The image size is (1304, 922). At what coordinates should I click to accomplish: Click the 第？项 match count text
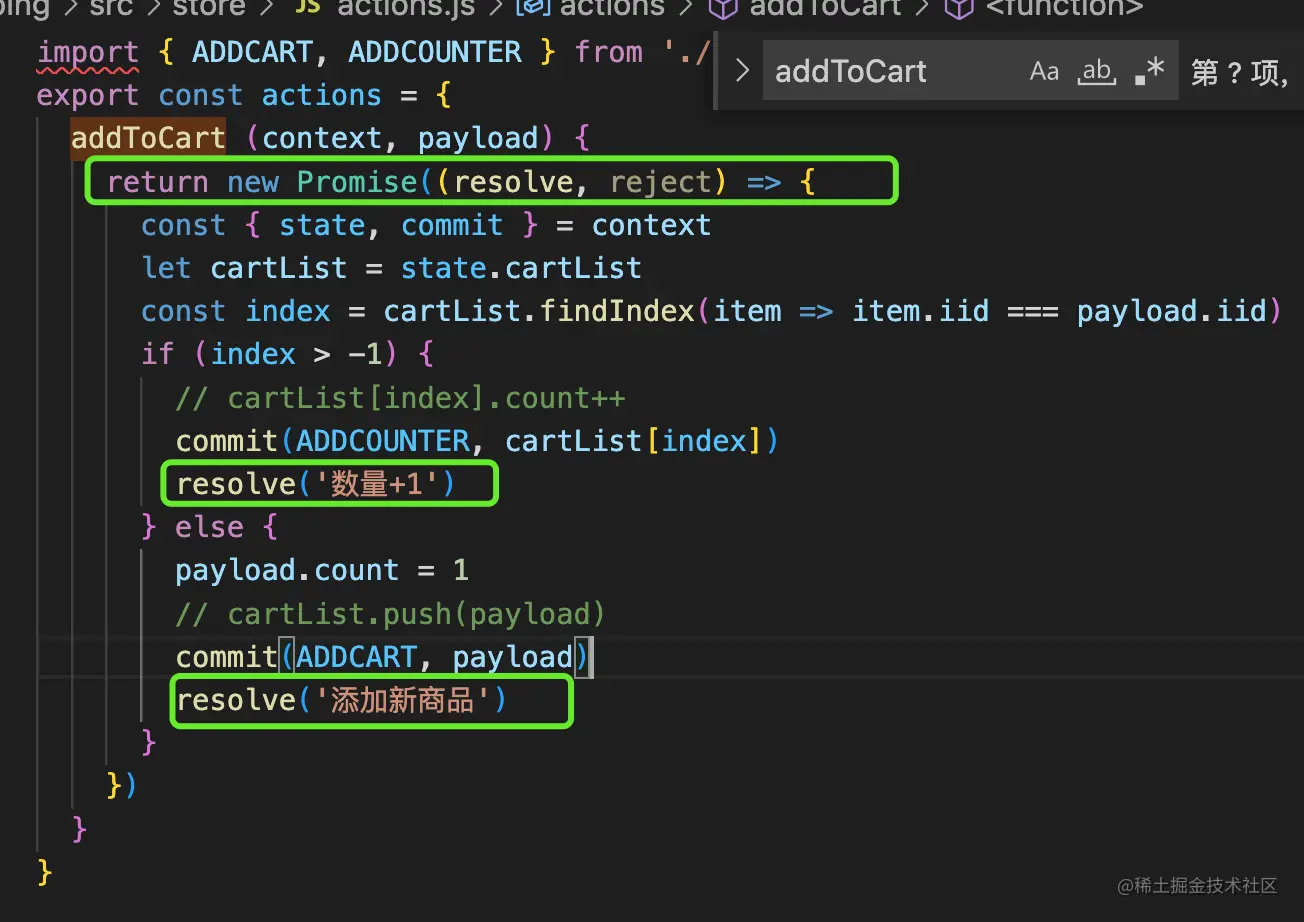tap(1238, 72)
